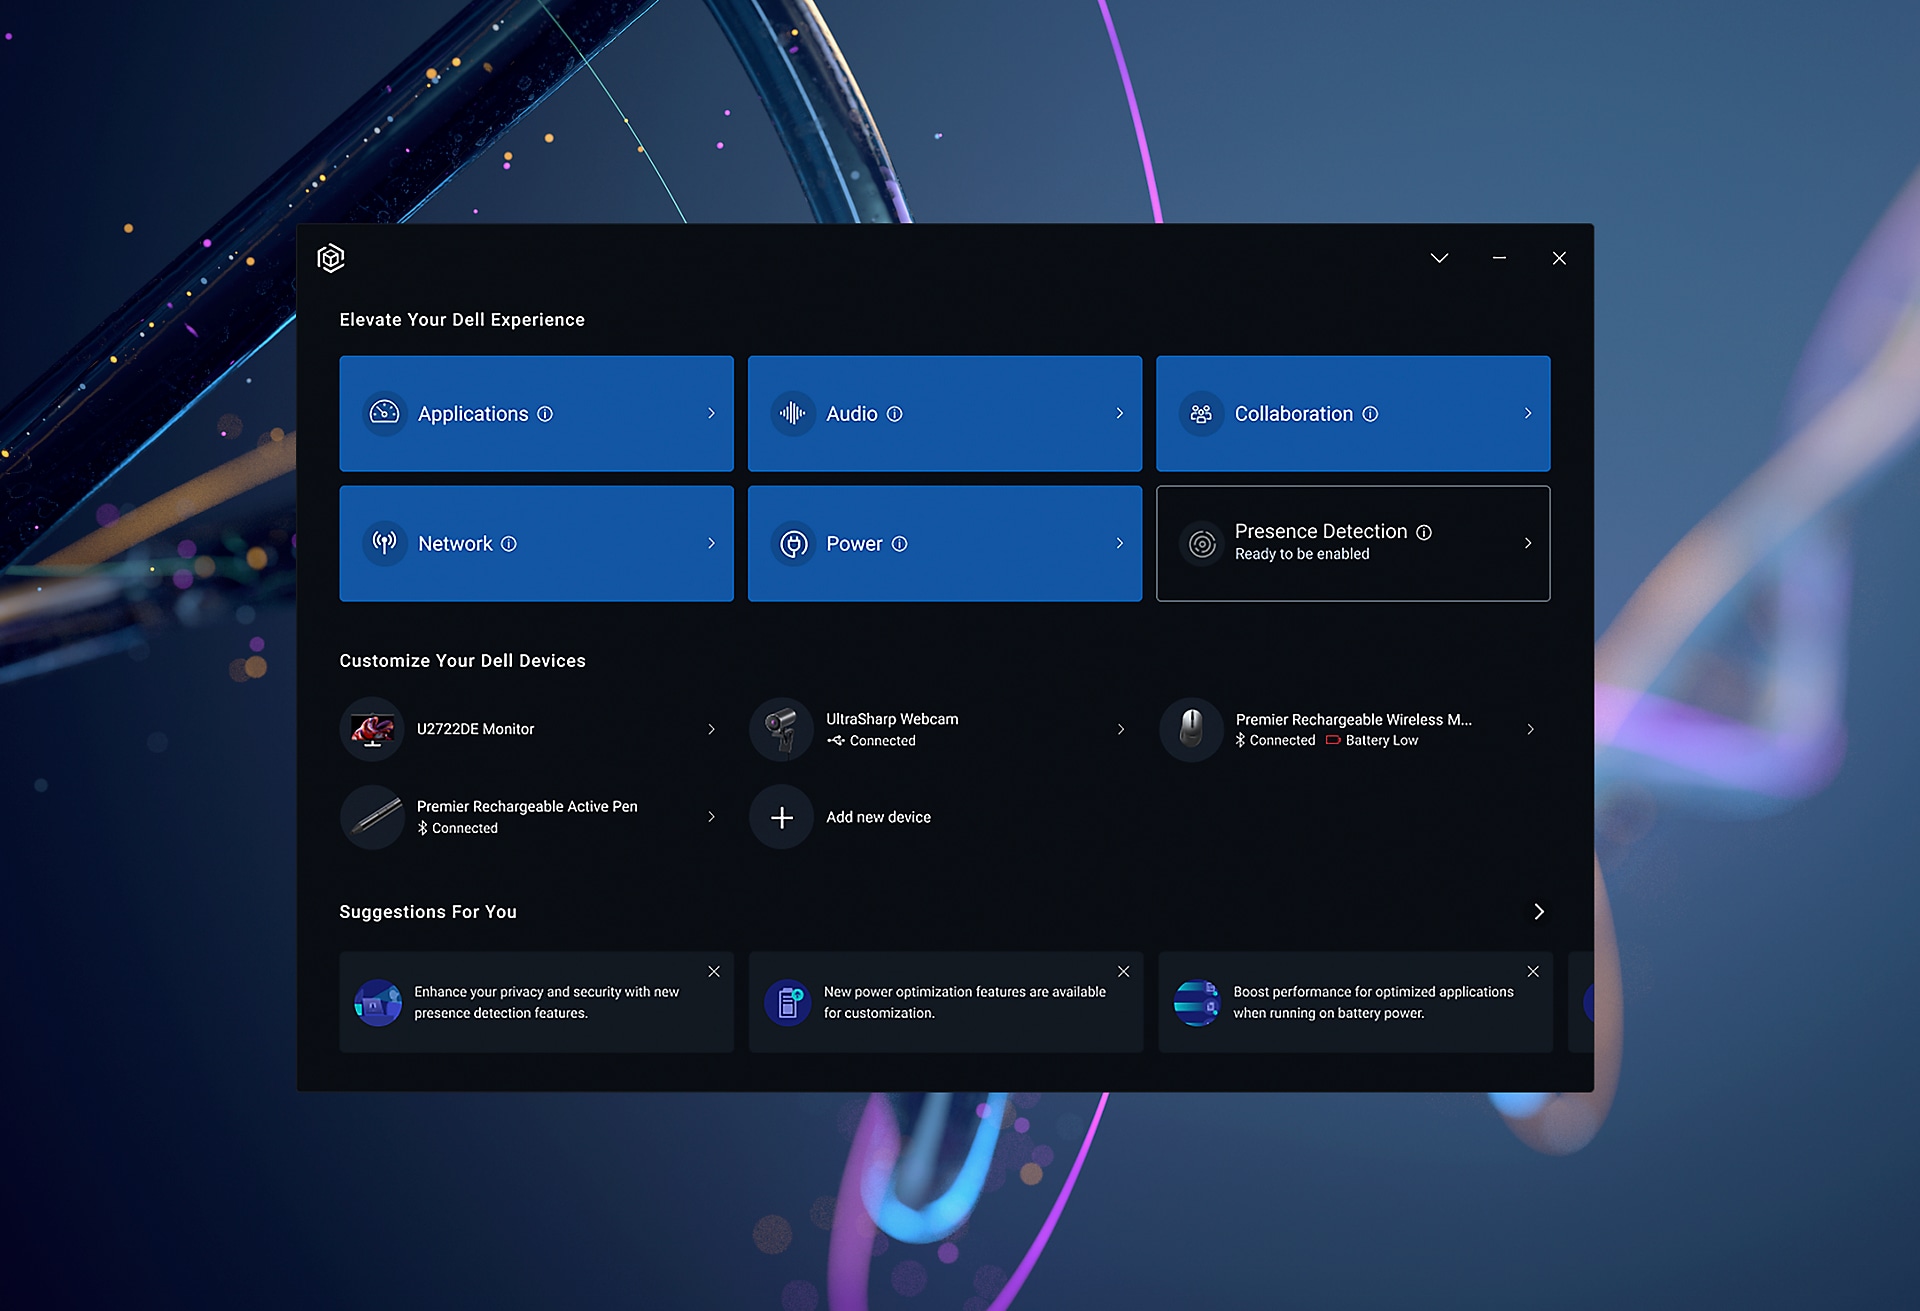Open the Applications settings panel
1920x1311 pixels.
coord(537,413)
